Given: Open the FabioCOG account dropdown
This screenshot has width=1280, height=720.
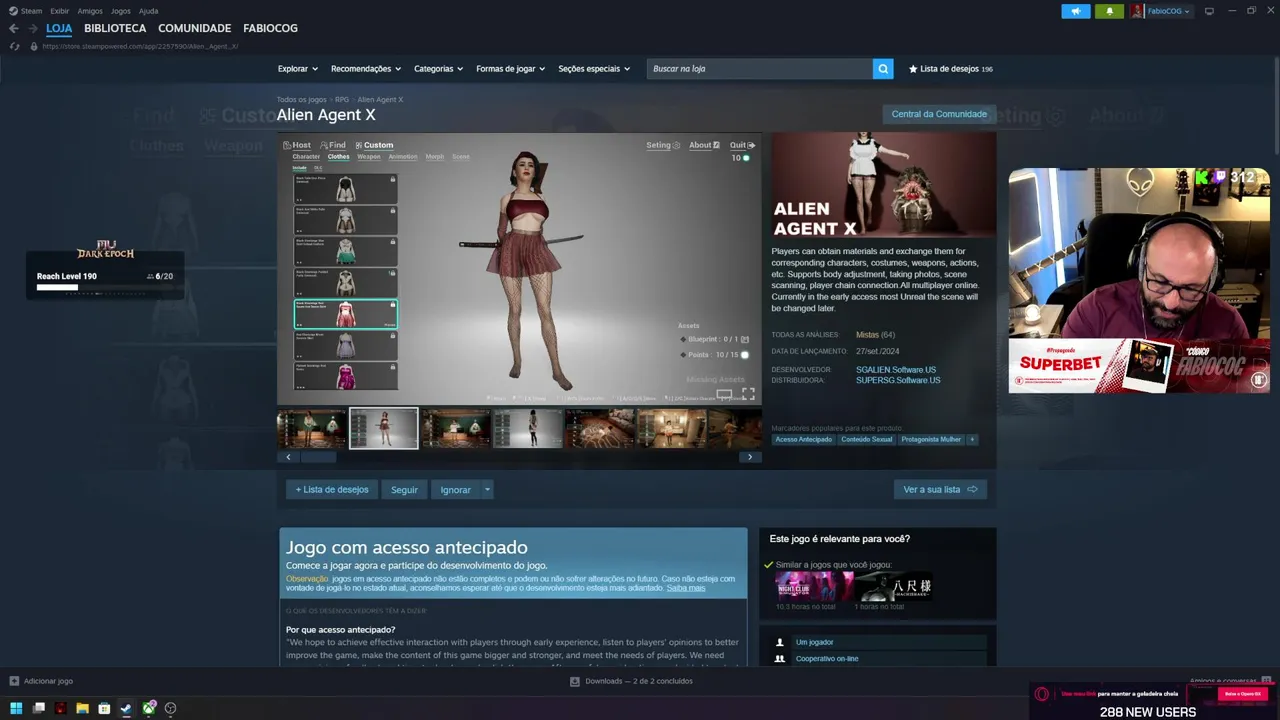Looking at the screenshot, I should pos(1168,11).
